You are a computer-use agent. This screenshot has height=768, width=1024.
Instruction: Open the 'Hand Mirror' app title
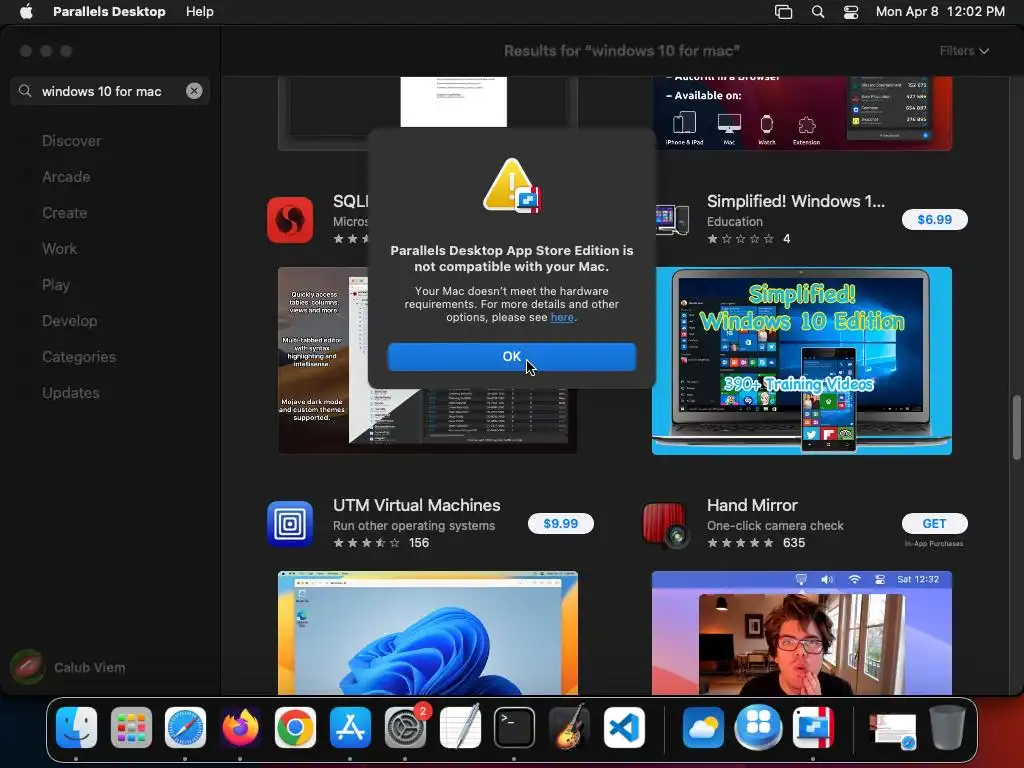(x=752, y=505)
